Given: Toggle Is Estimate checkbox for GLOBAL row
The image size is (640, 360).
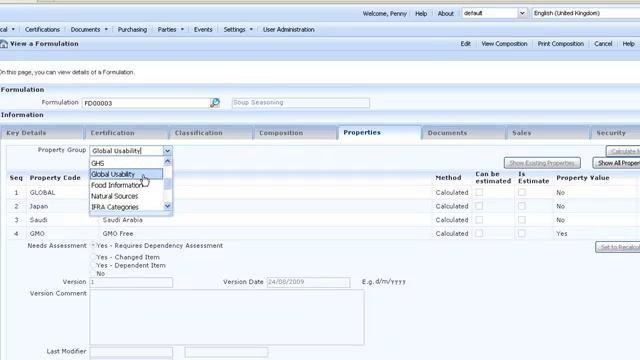Looking at the screenshot, I should (x=522, y=192).
